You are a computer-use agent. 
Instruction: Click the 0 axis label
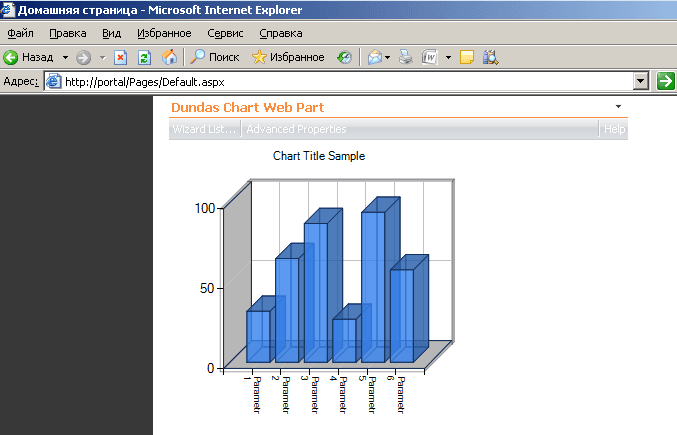coord(211,368)
